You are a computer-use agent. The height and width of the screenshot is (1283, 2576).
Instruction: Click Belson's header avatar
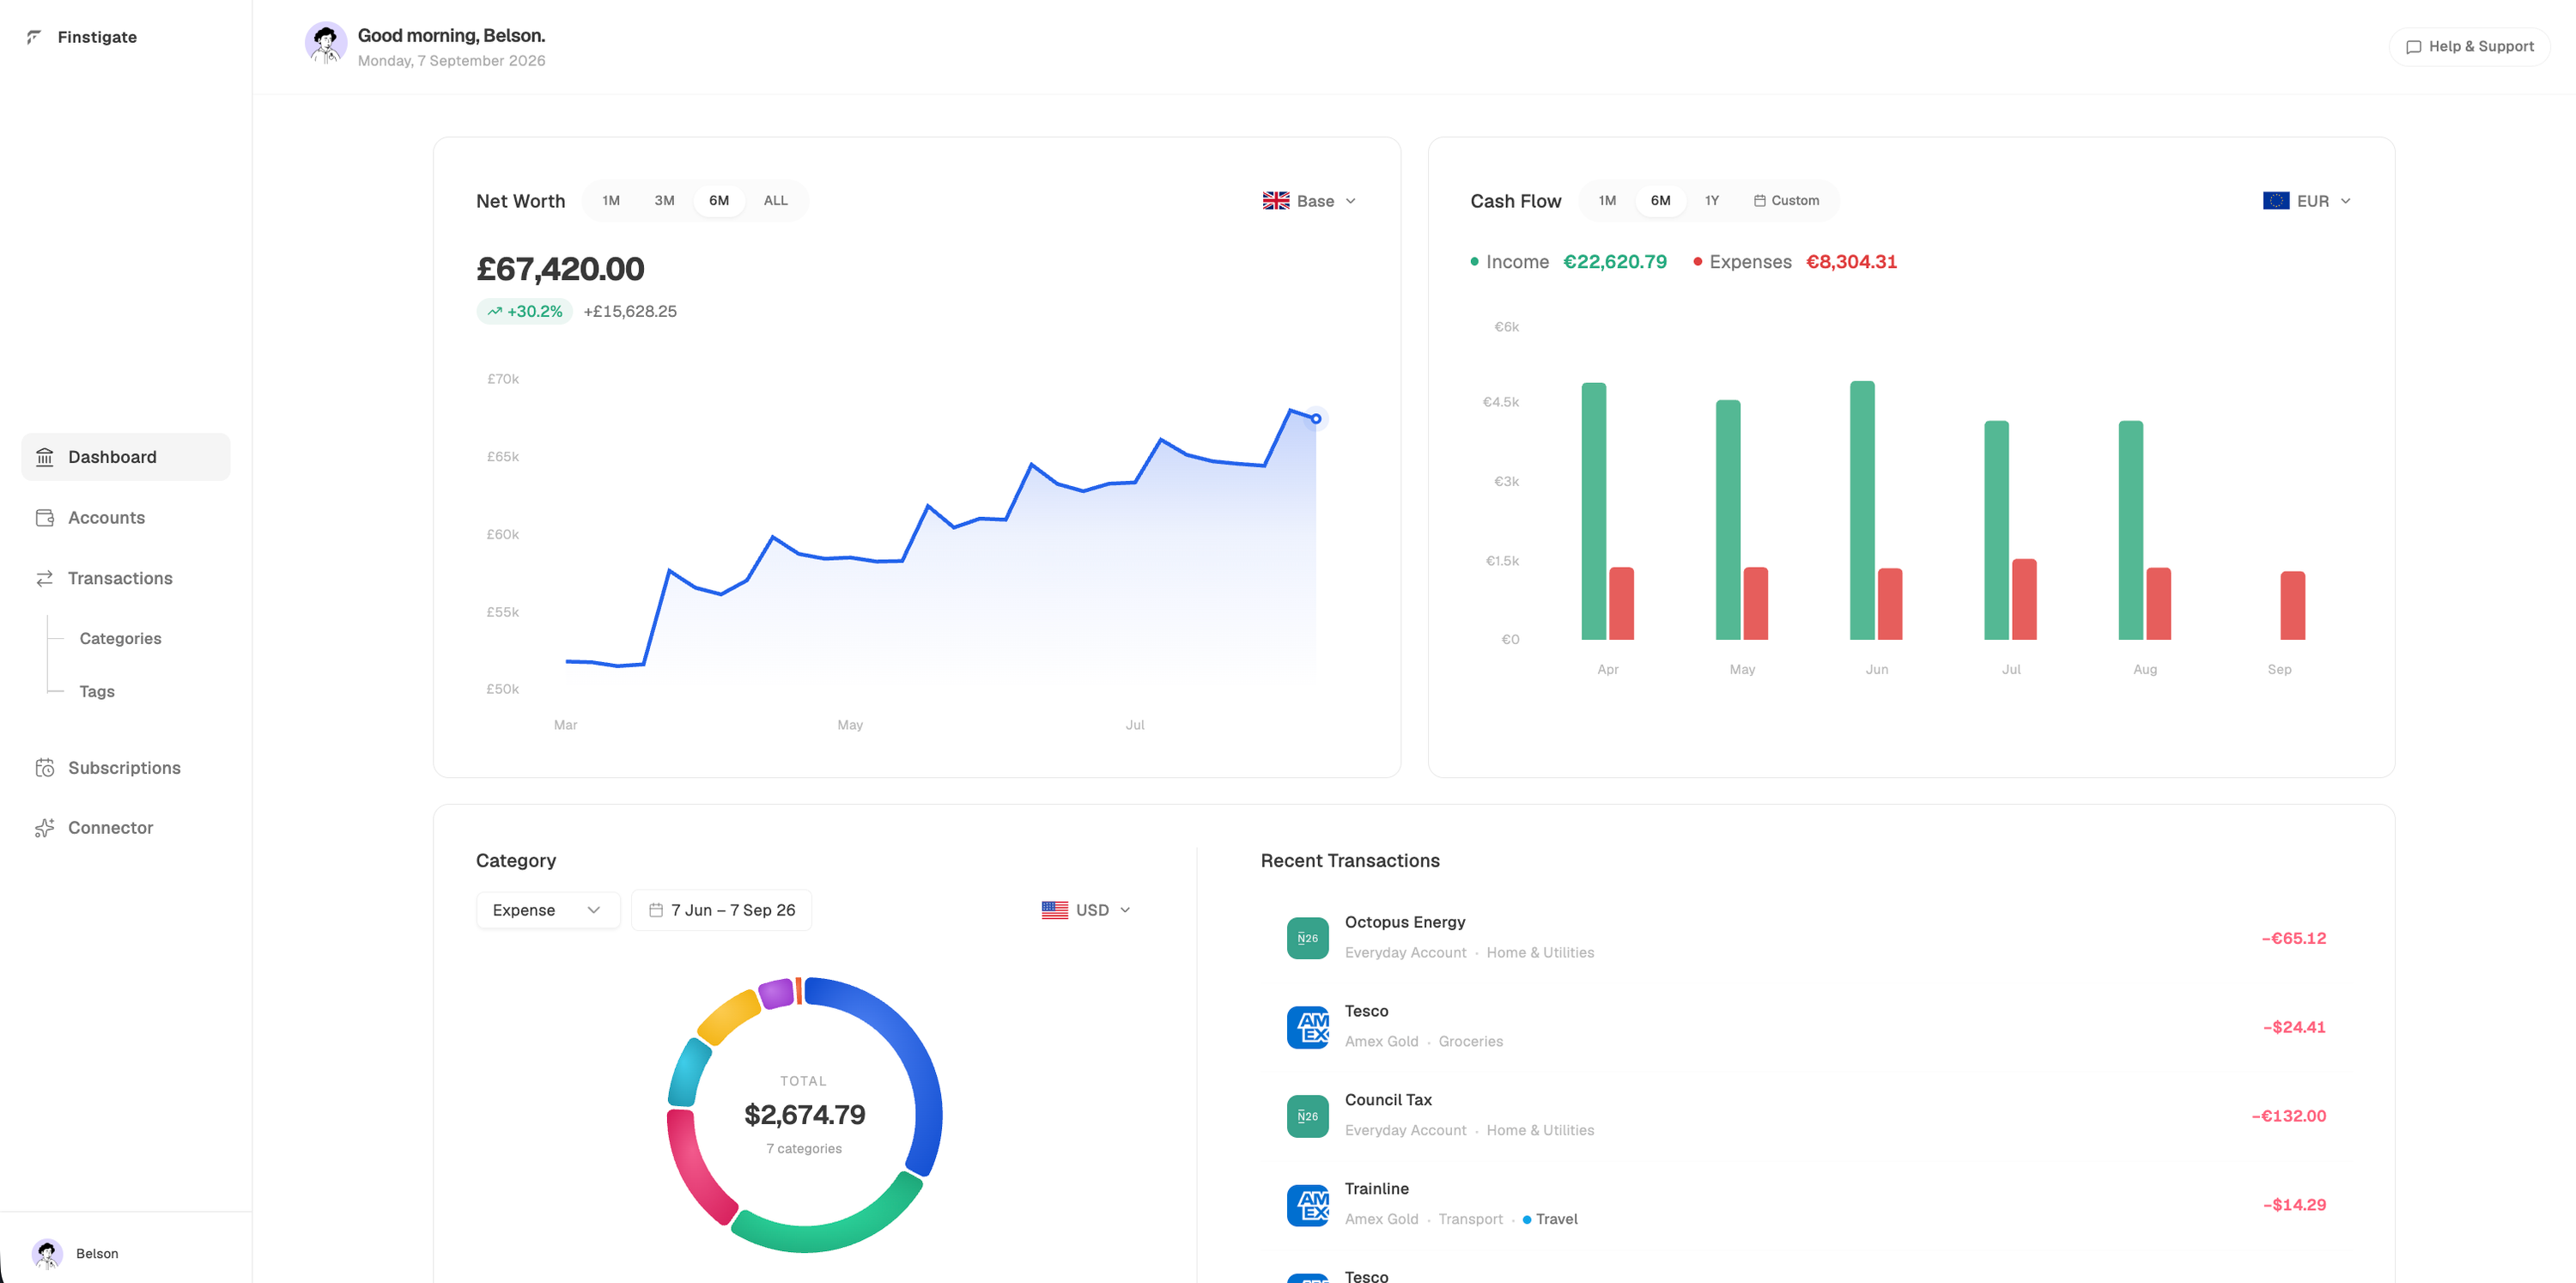click(x=326, y=43)
